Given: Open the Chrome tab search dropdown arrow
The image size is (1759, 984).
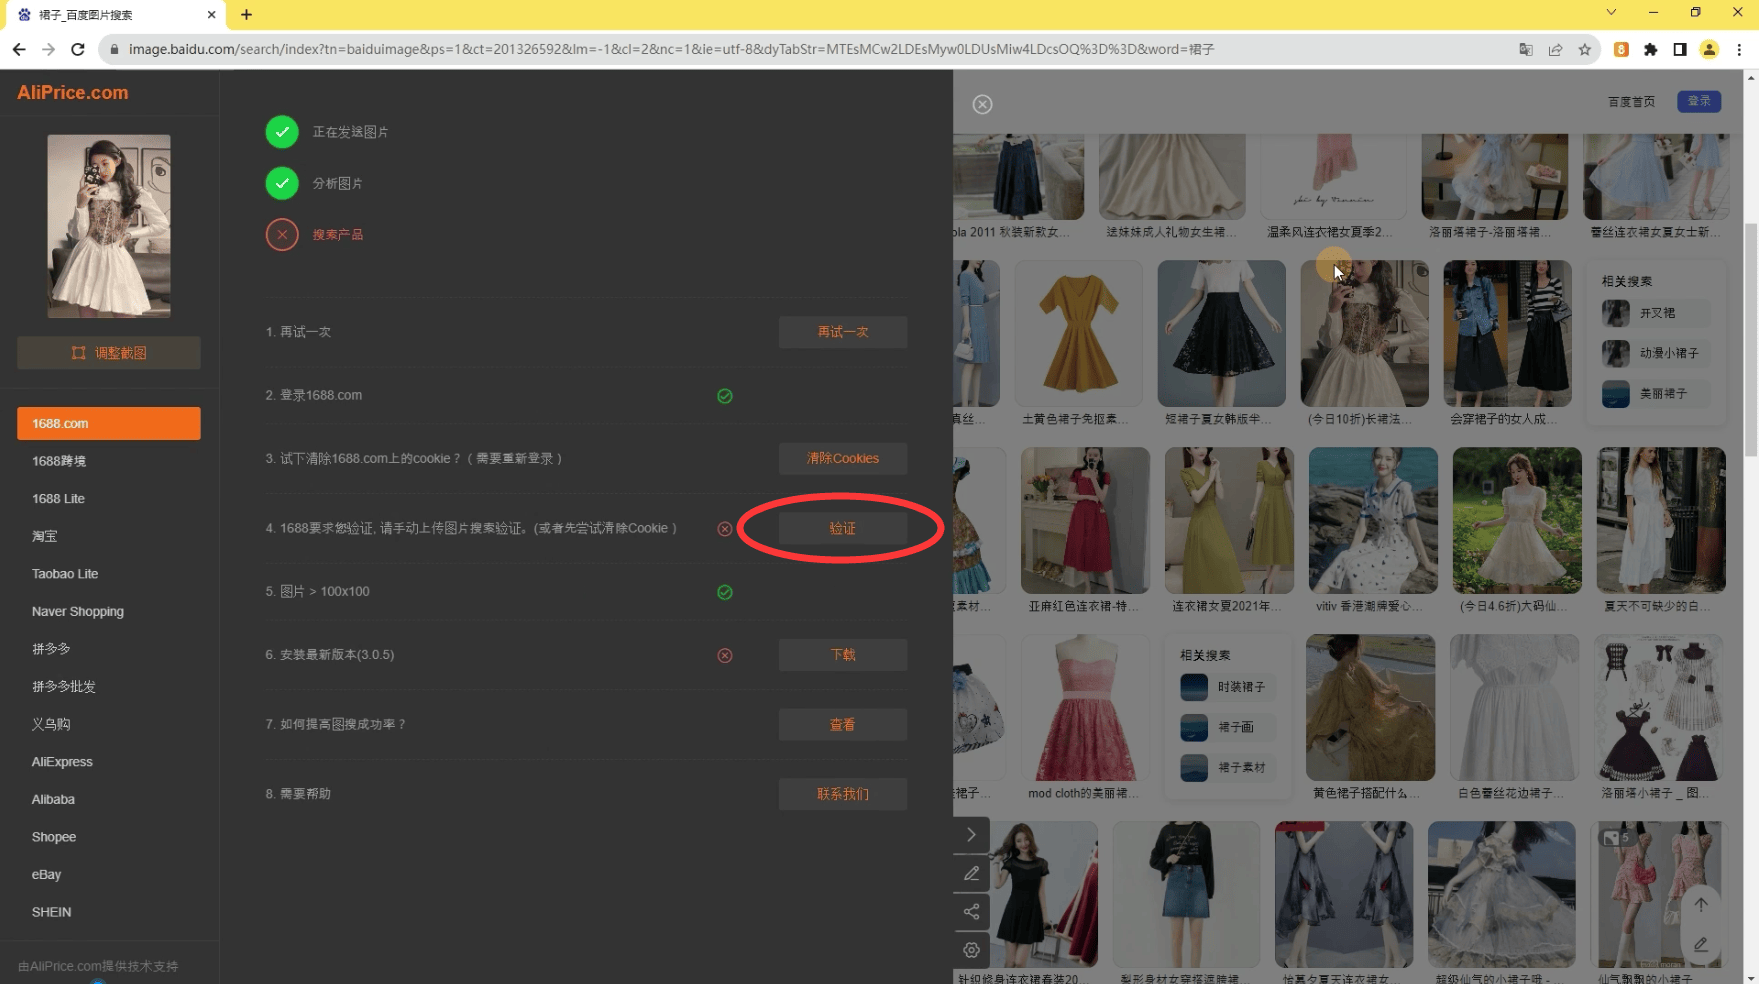Looking at the screenshot, I should point(1611,13).
